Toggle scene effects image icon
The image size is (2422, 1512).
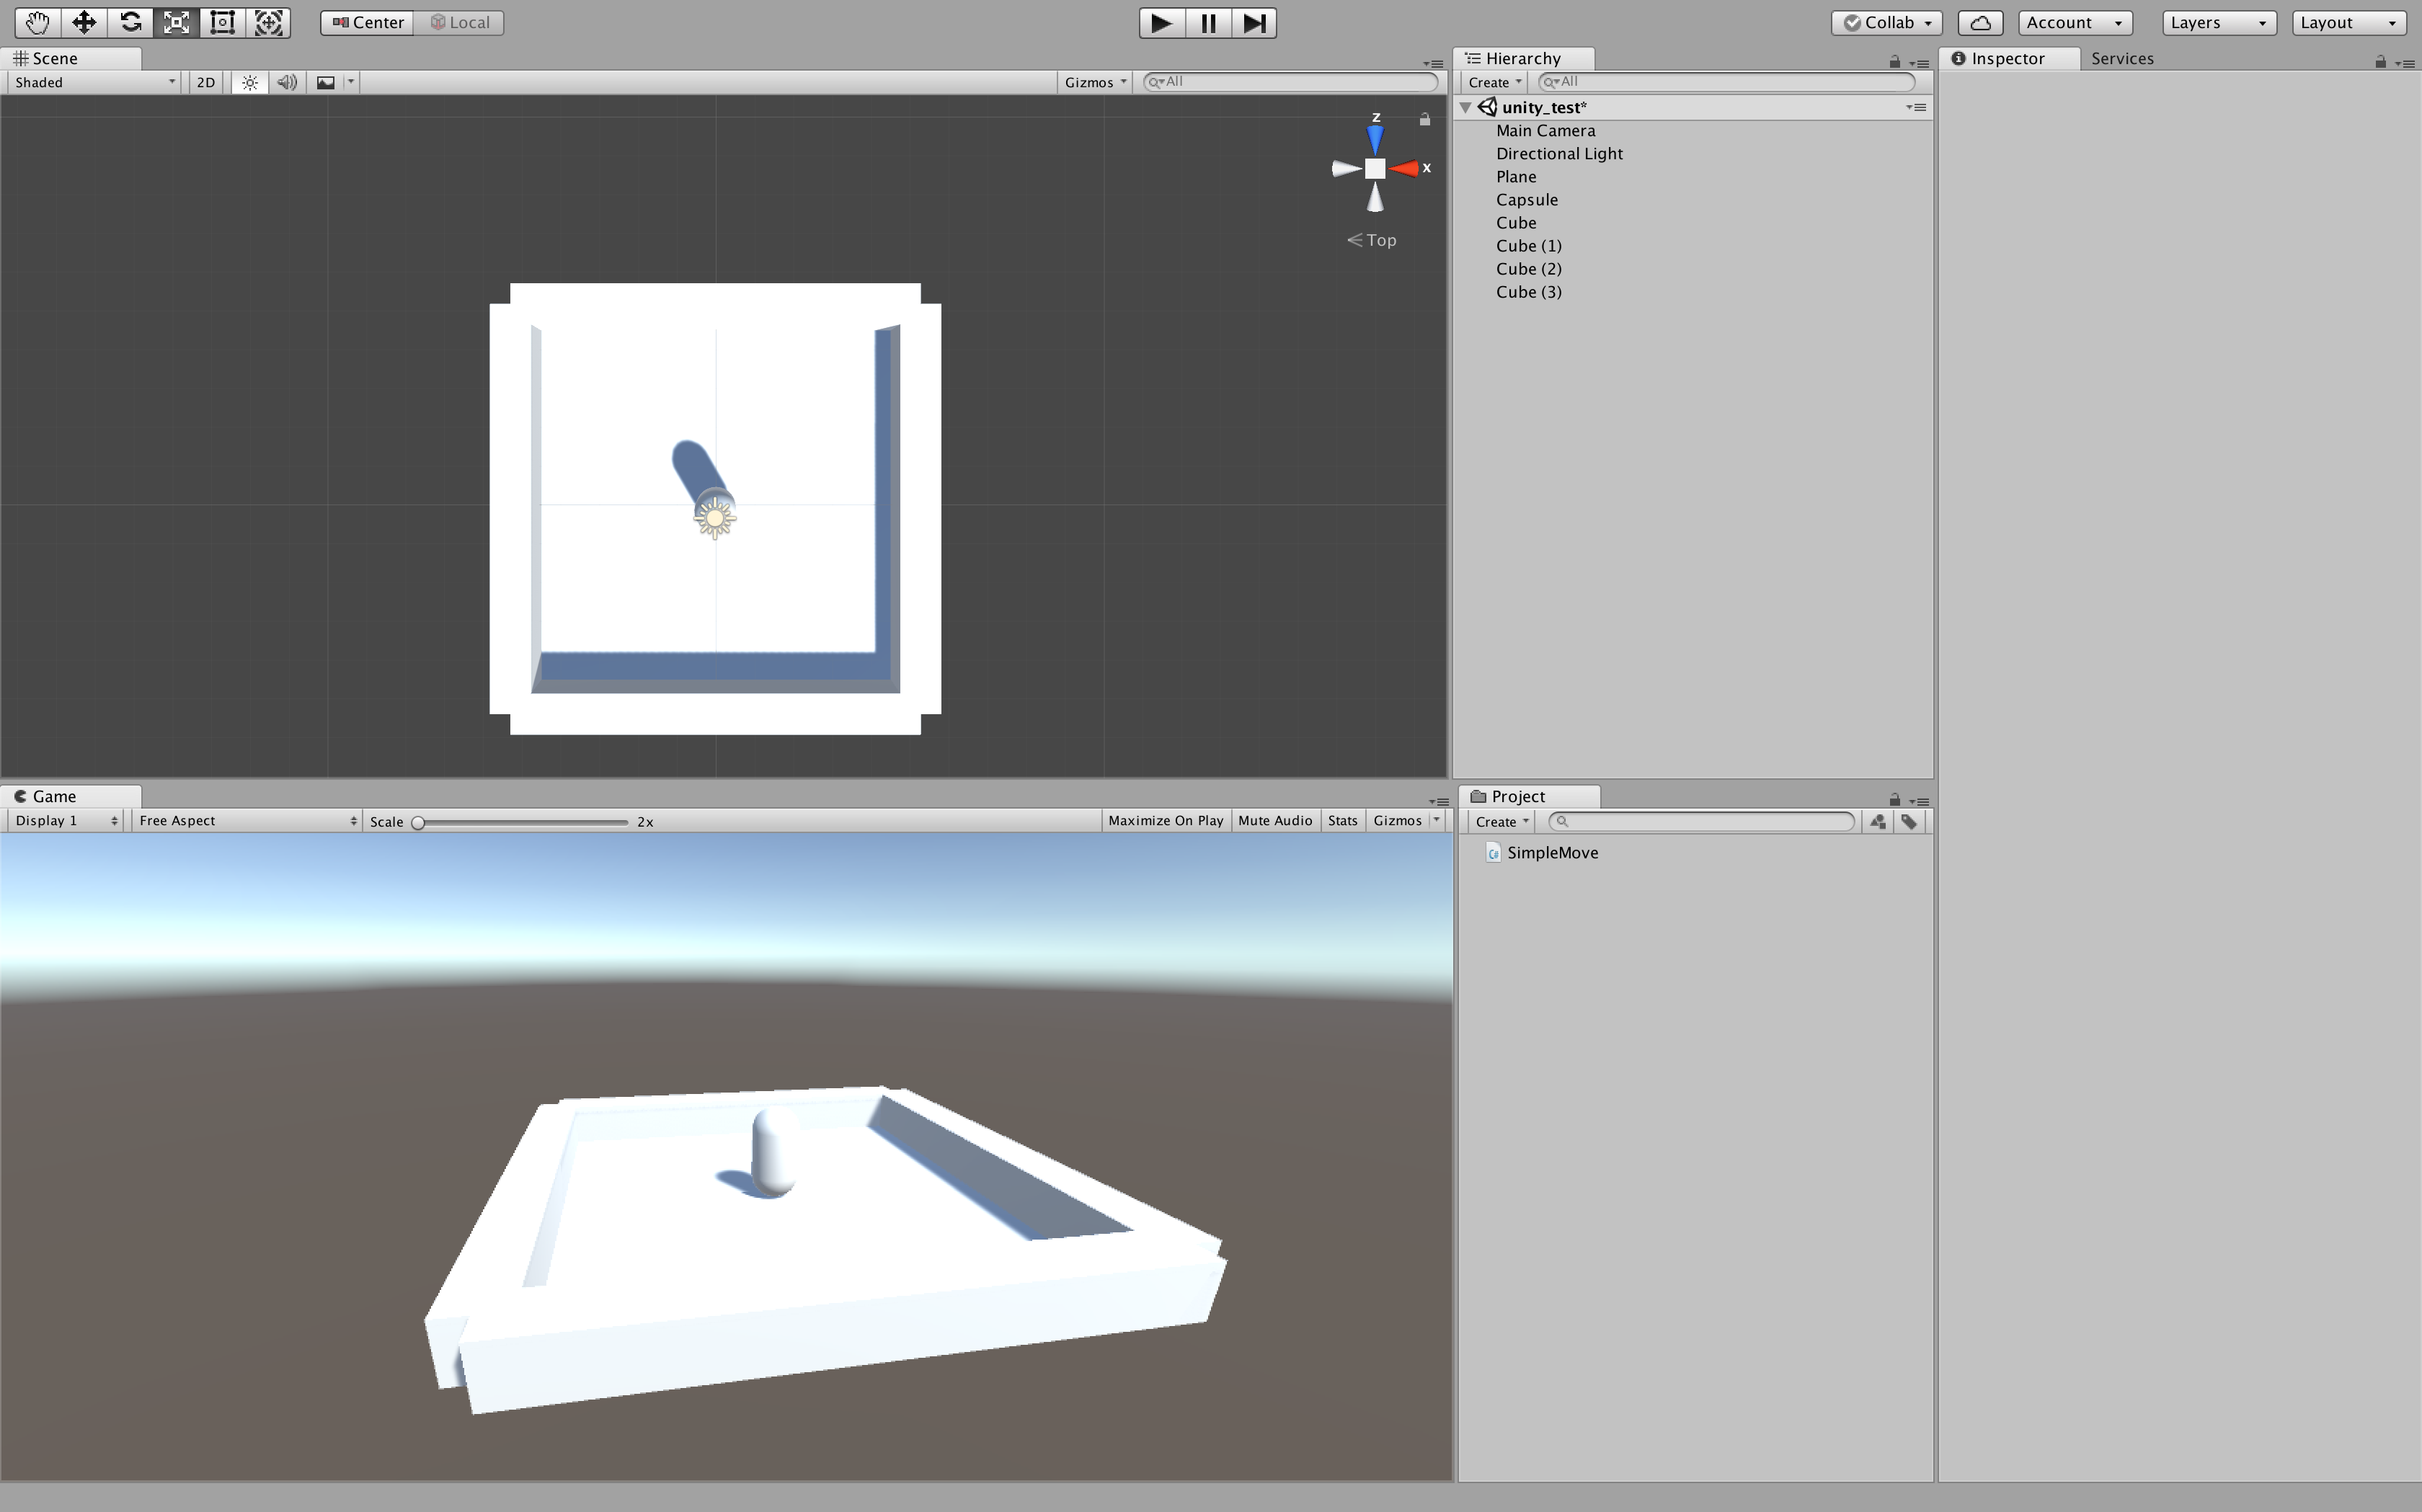[326, 82]
